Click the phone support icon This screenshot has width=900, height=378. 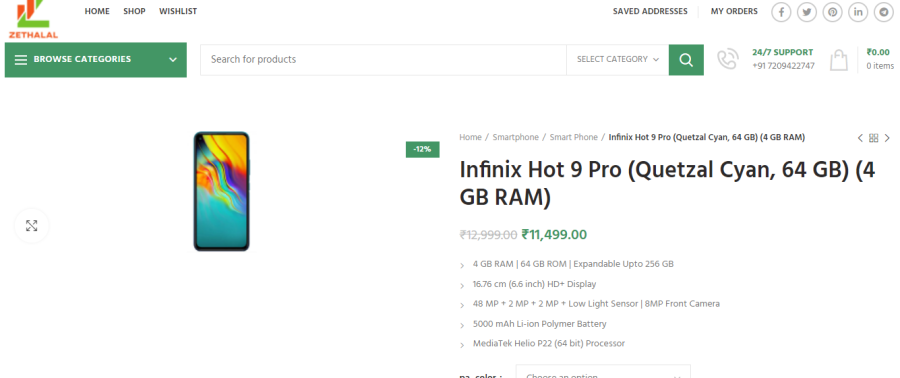pos(728,60)
